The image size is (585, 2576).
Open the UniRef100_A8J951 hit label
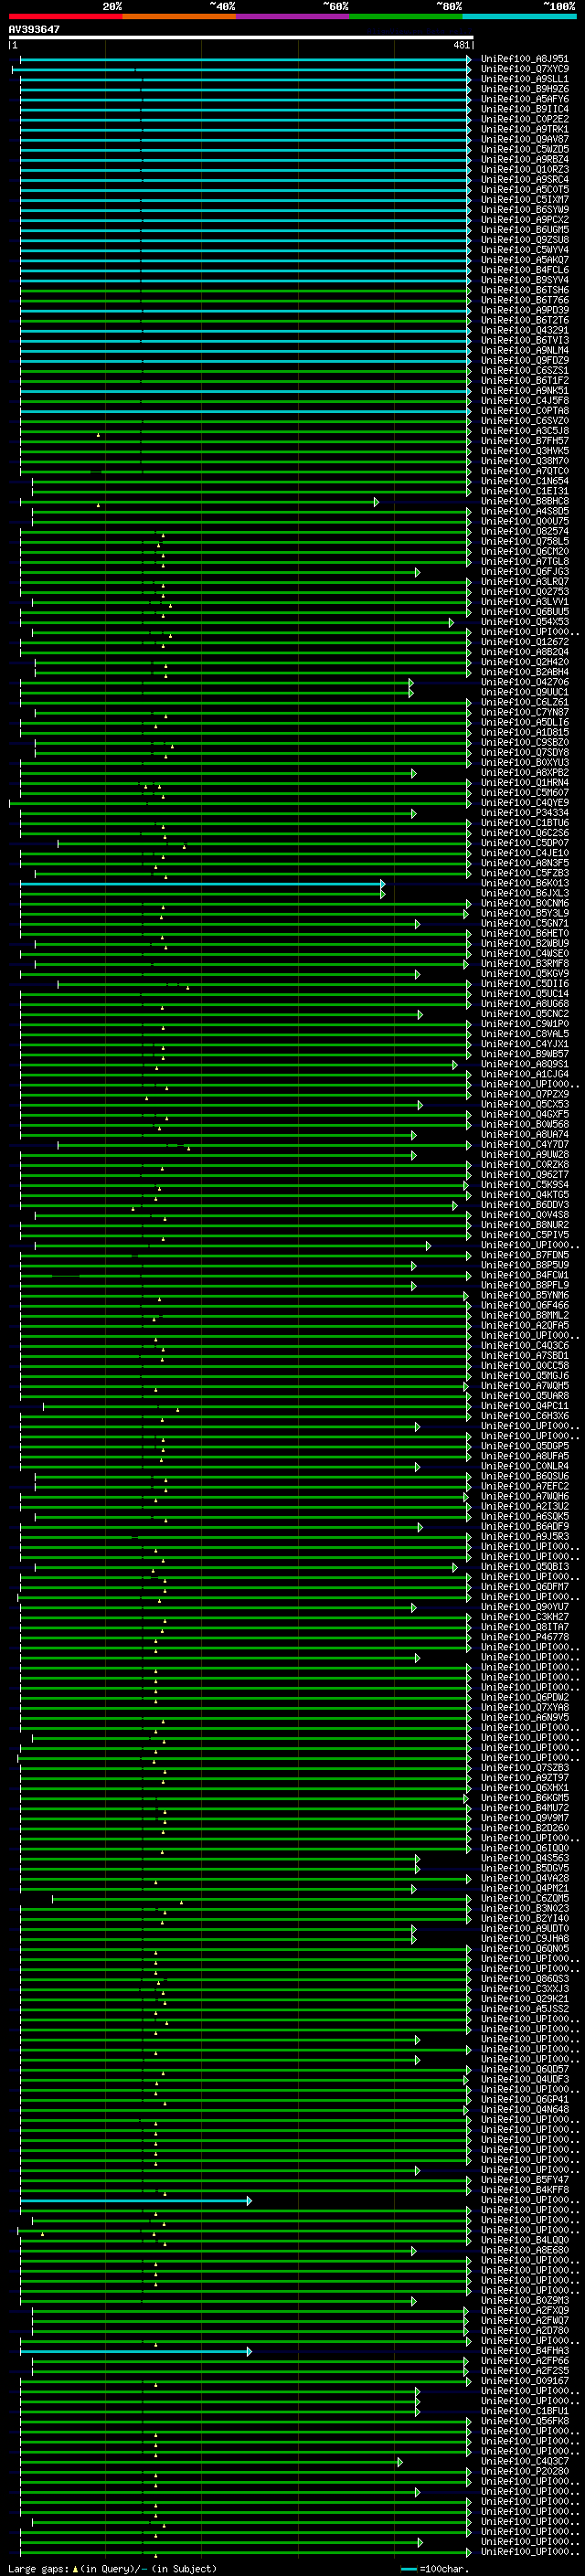525,59
